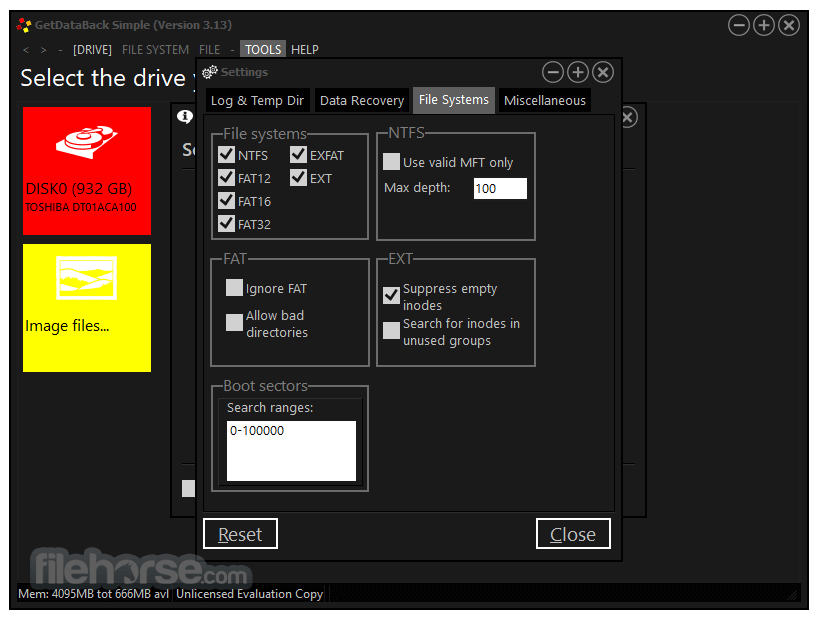Go back with the < navigation arrow
Viewport: 818px width, 620px height.
pyautogui.click(x=26, y=50)
